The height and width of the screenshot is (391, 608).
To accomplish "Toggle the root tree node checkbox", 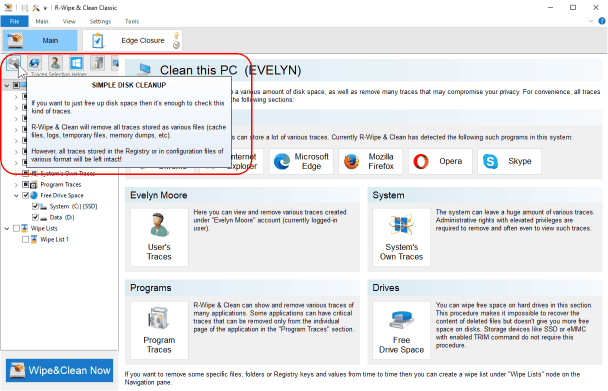I will [16, 85].
